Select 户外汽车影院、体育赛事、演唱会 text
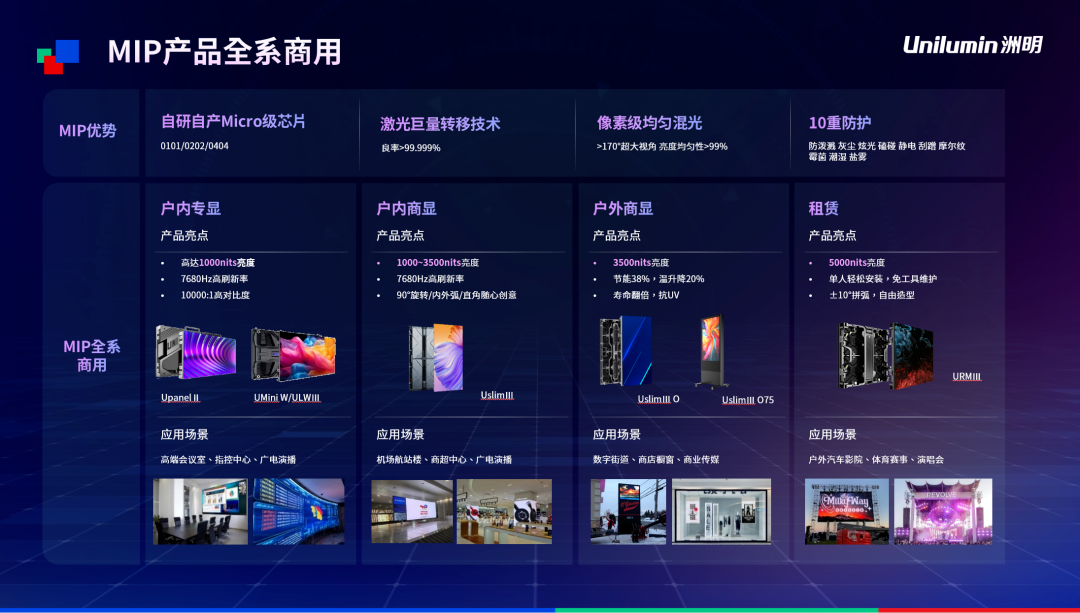Image resolution: width=1080 pixels, height=613 pixels. 876,459
